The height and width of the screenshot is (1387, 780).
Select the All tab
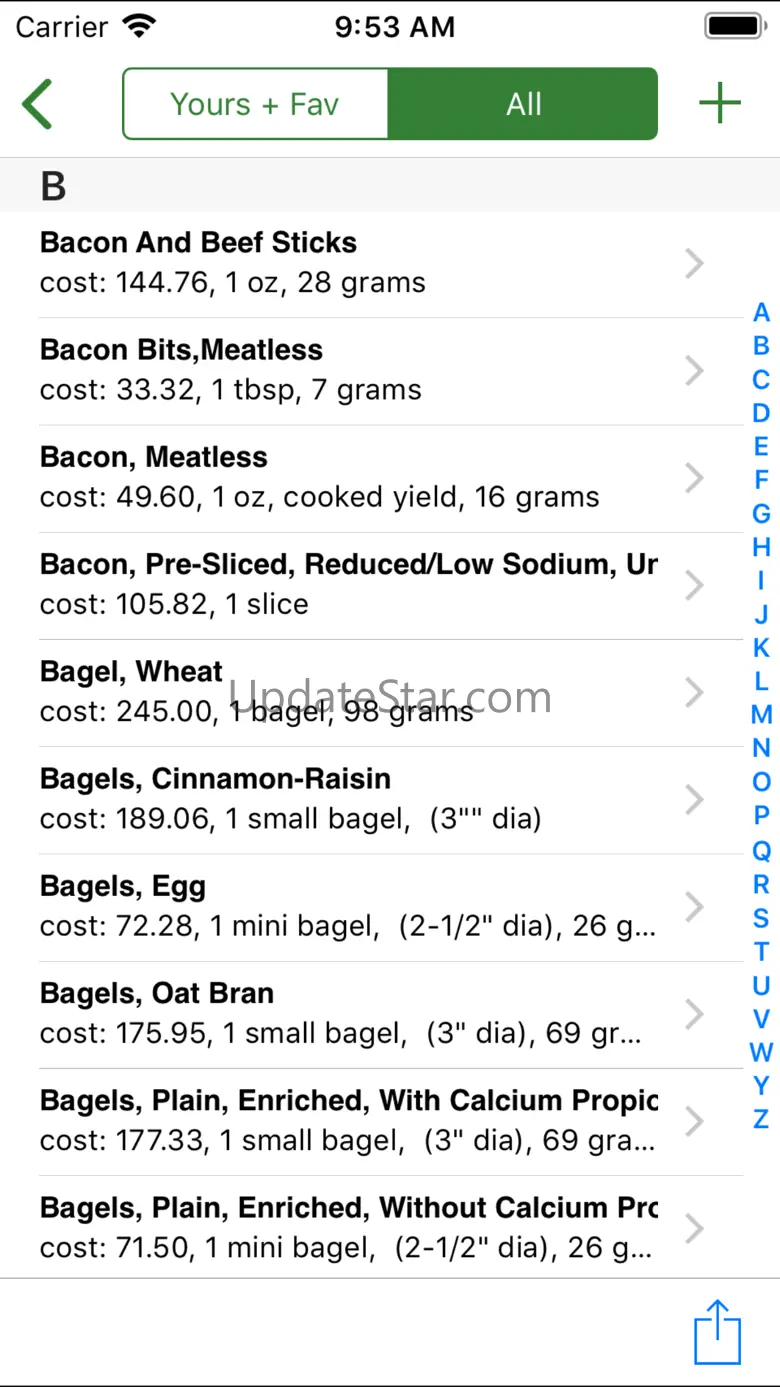click(x=523, y=104)
